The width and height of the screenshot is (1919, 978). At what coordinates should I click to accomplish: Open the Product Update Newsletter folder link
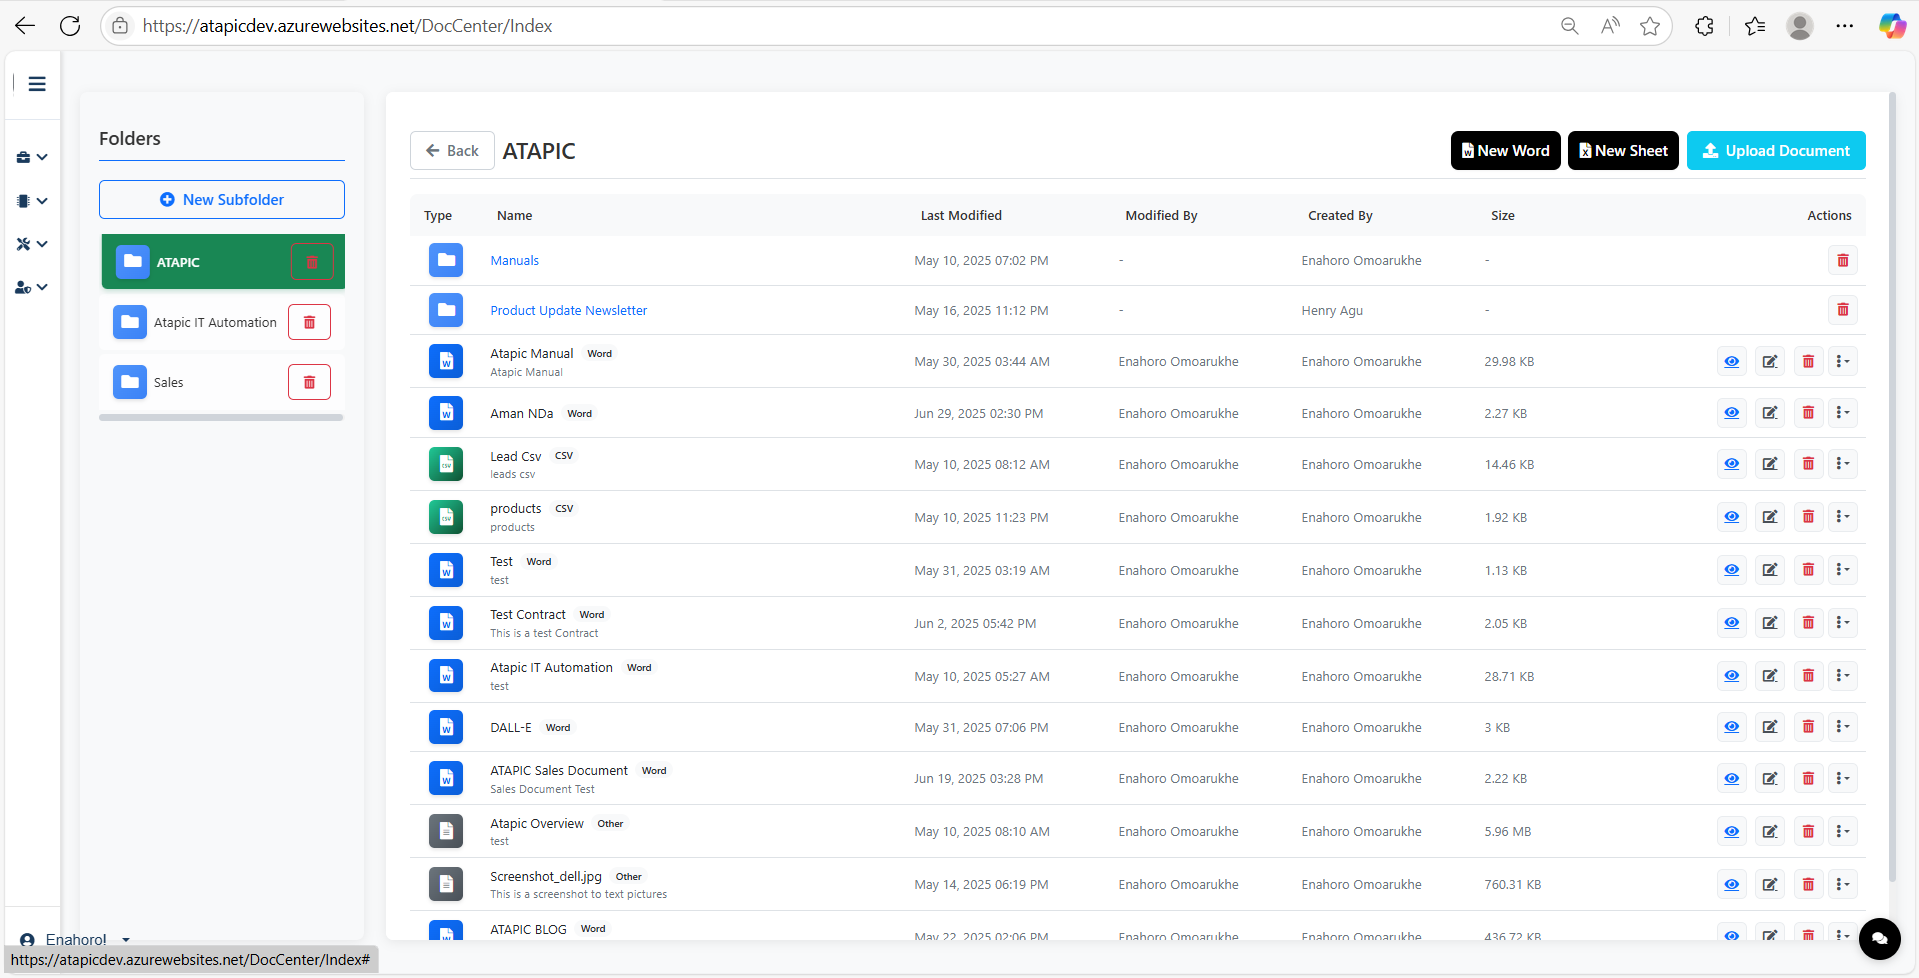pyautogui.click(x=568, y=310)
